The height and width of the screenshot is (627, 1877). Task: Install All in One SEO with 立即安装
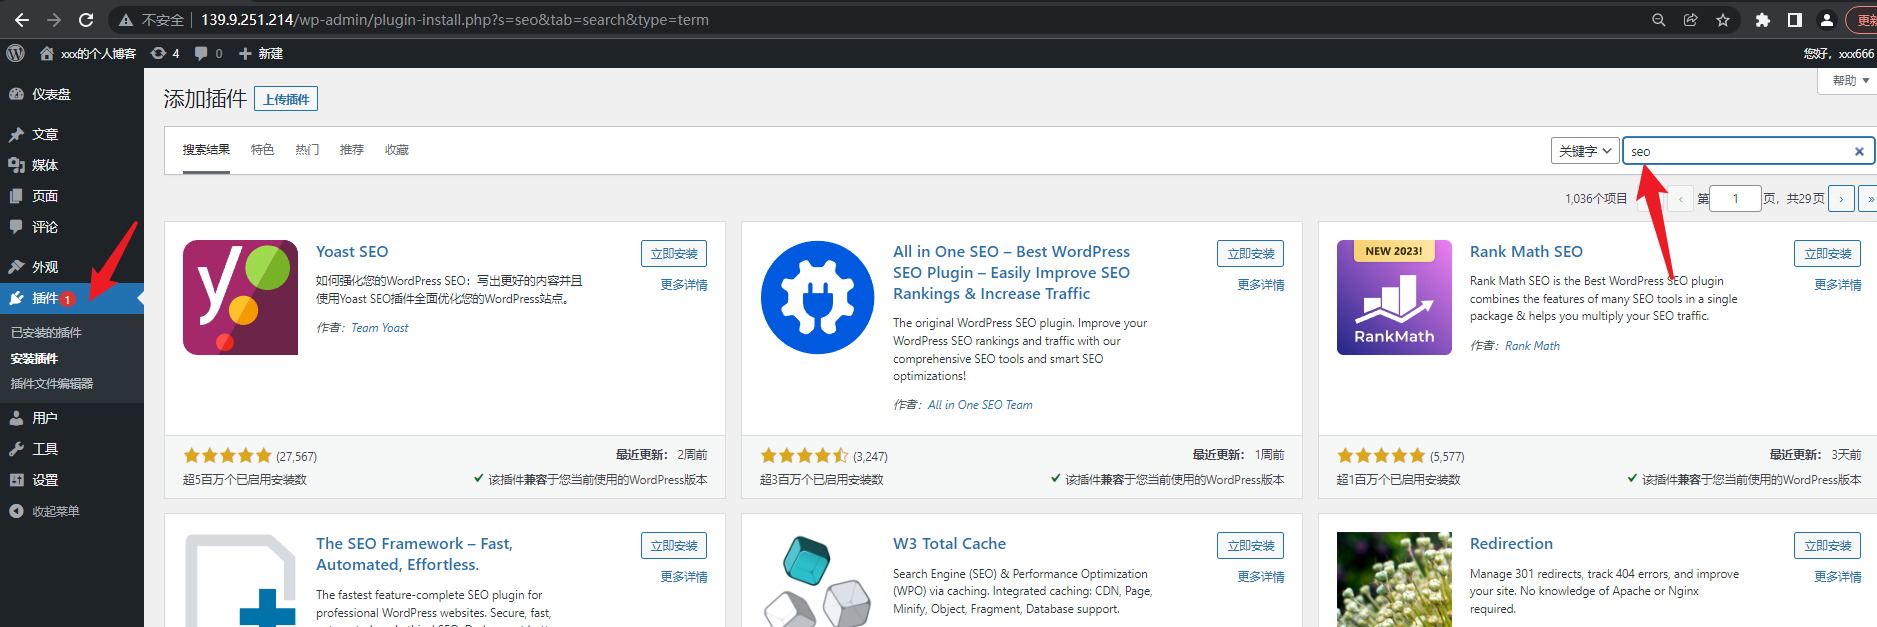[1250, 254]
